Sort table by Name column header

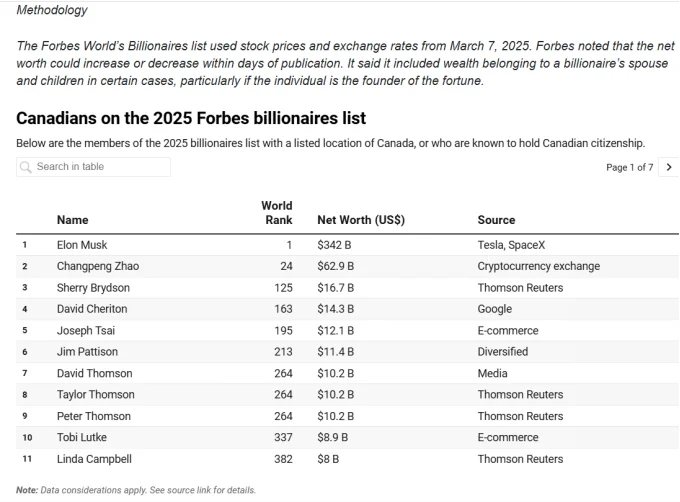[73, 220]
